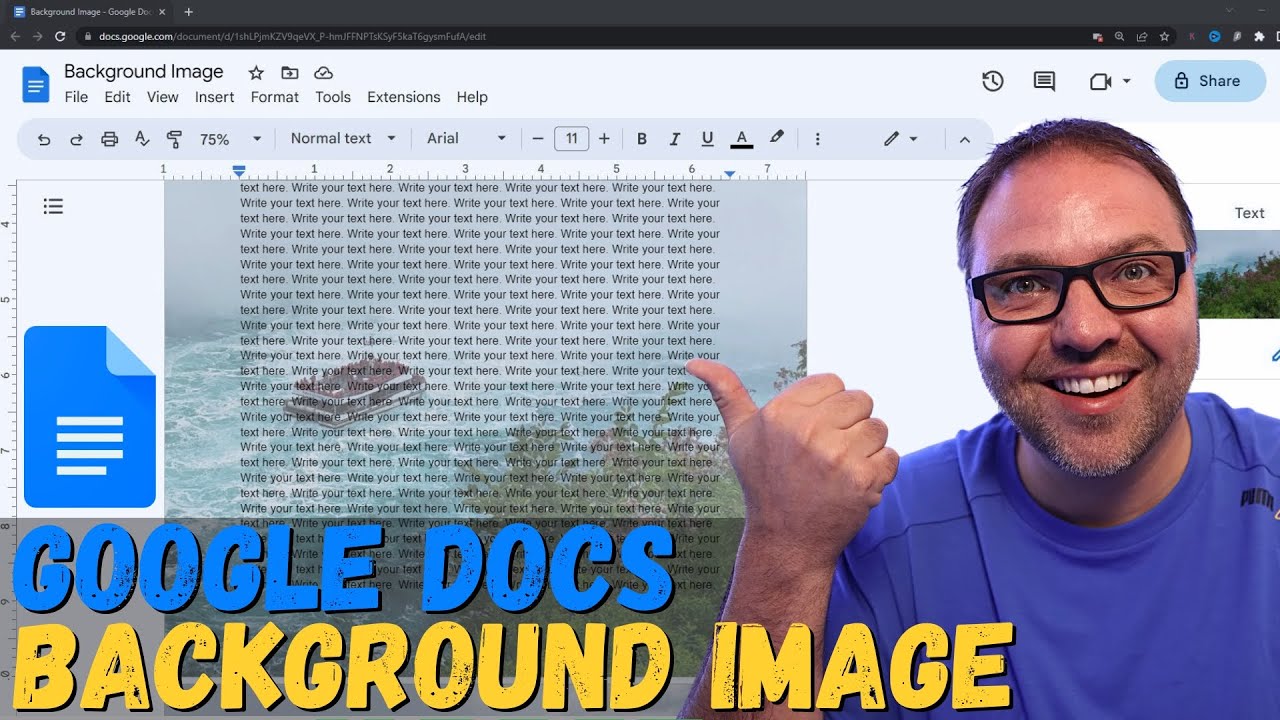Open spelling and grammar check icon
Screen dimensions: 1280x720
[142, 139]
